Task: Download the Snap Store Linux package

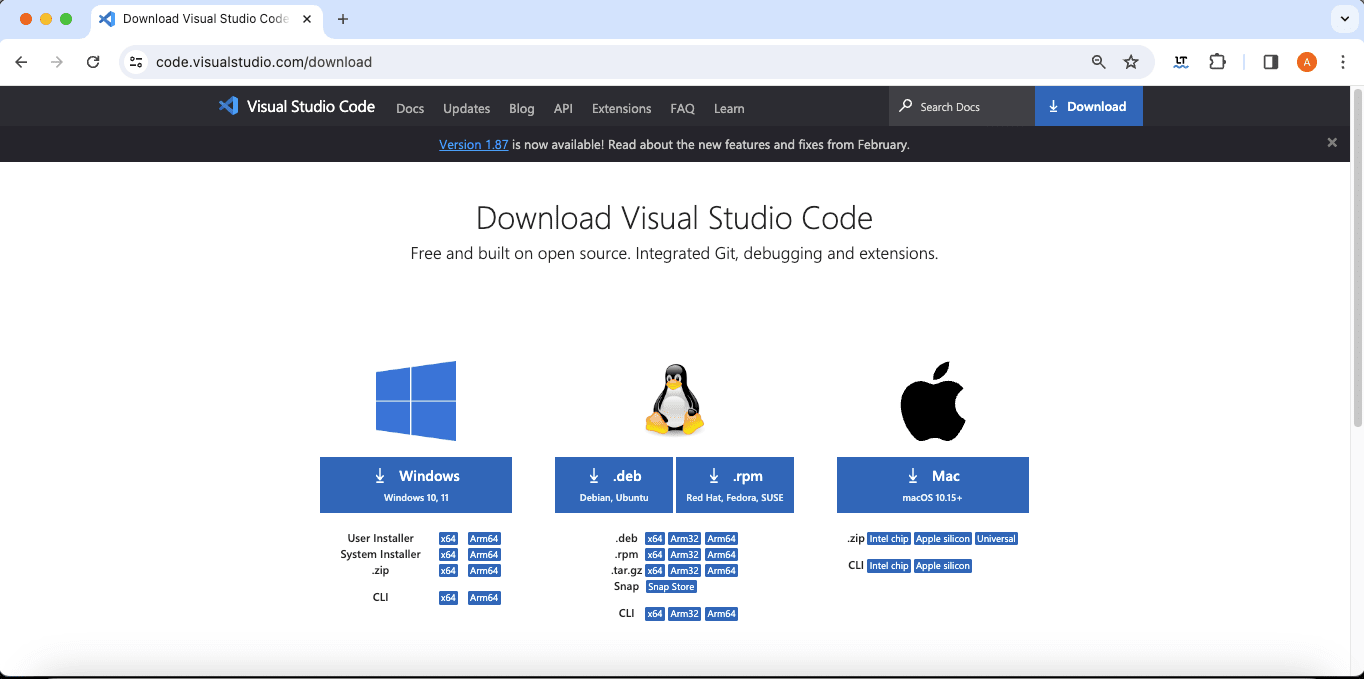Action: [x=671, y=586]
